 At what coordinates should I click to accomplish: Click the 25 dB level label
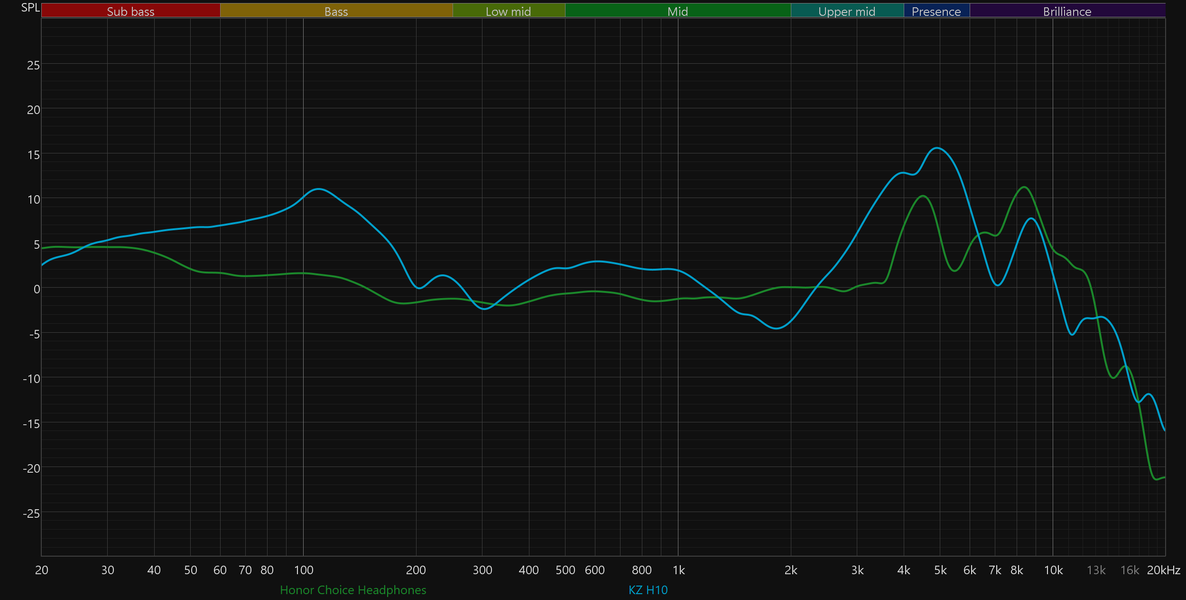[33, 64]
